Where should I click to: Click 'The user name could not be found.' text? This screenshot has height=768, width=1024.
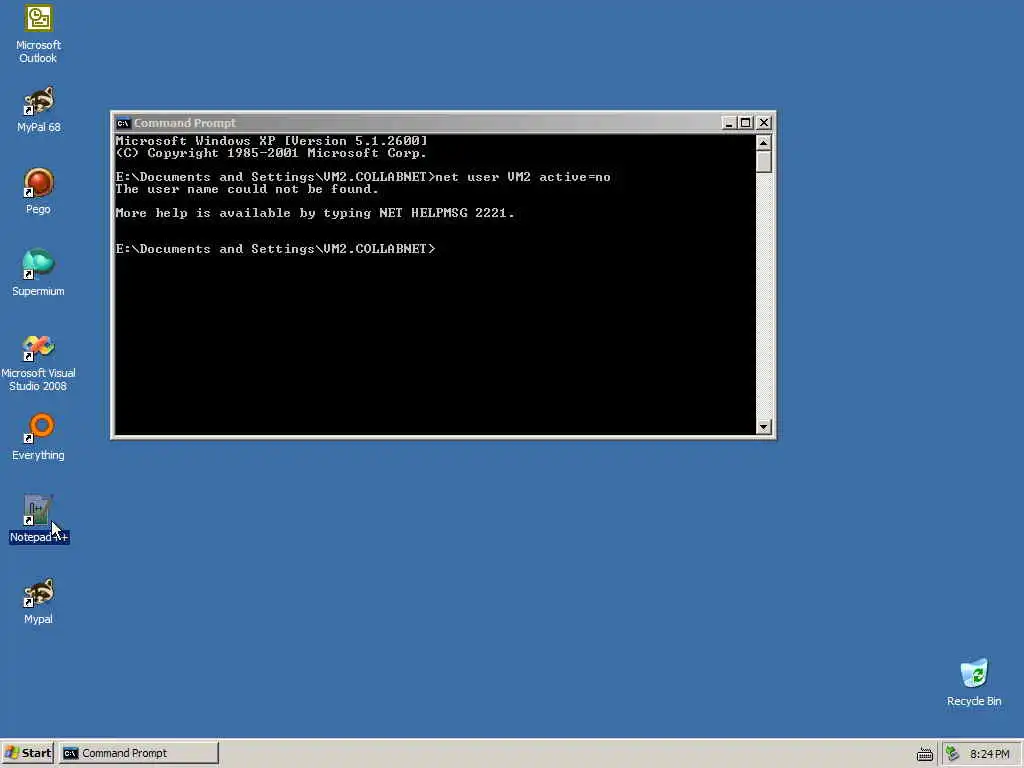tap(247, 189)
